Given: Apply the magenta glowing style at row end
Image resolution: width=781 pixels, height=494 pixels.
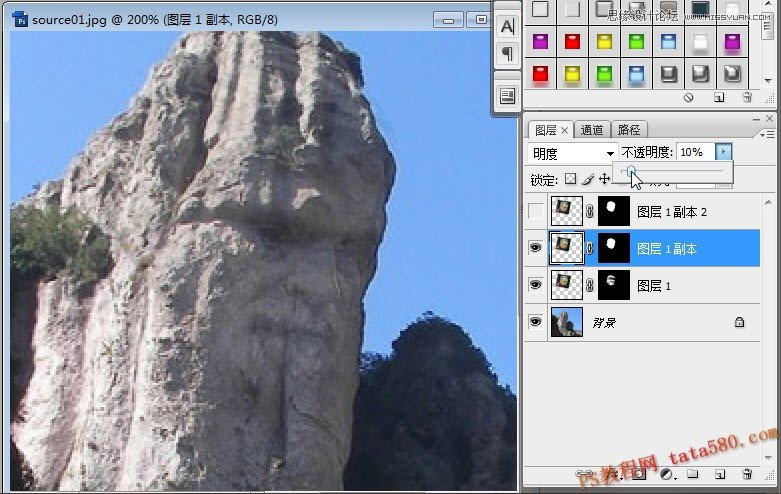Looking at the screenshot, I should click(732, 41).
